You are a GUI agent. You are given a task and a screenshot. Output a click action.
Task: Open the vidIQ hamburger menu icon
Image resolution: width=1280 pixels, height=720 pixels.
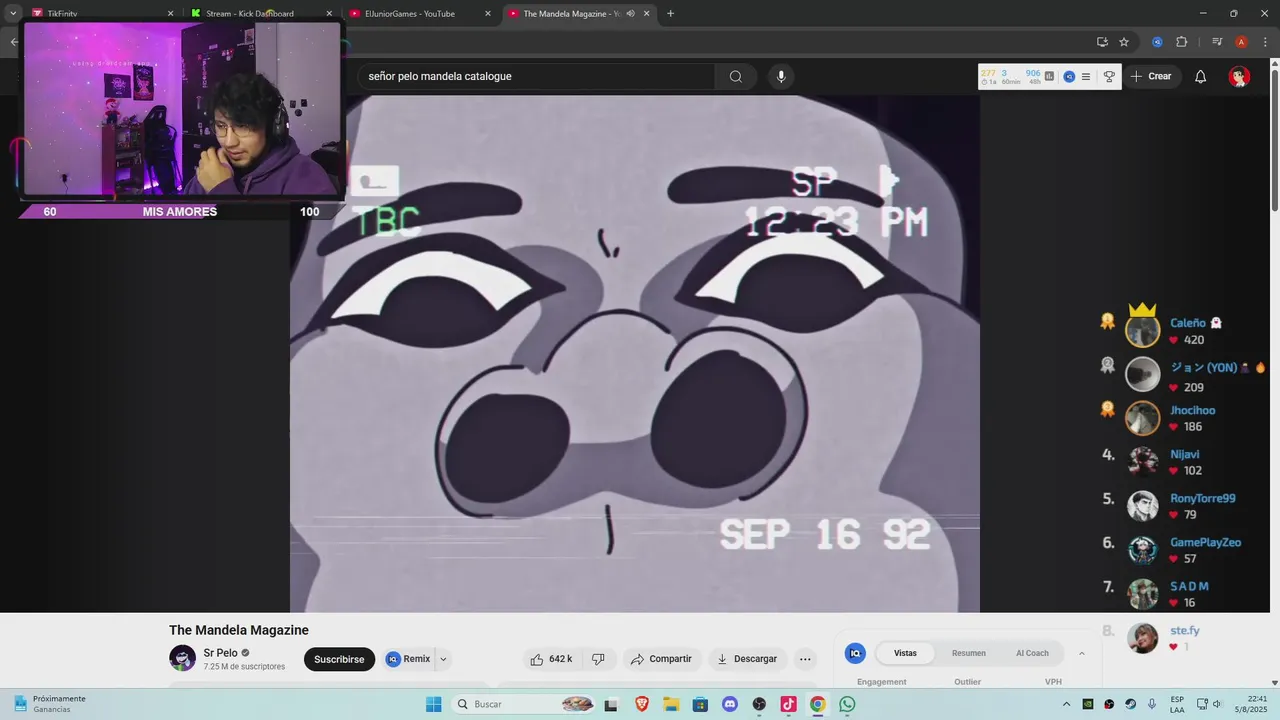1086,76
